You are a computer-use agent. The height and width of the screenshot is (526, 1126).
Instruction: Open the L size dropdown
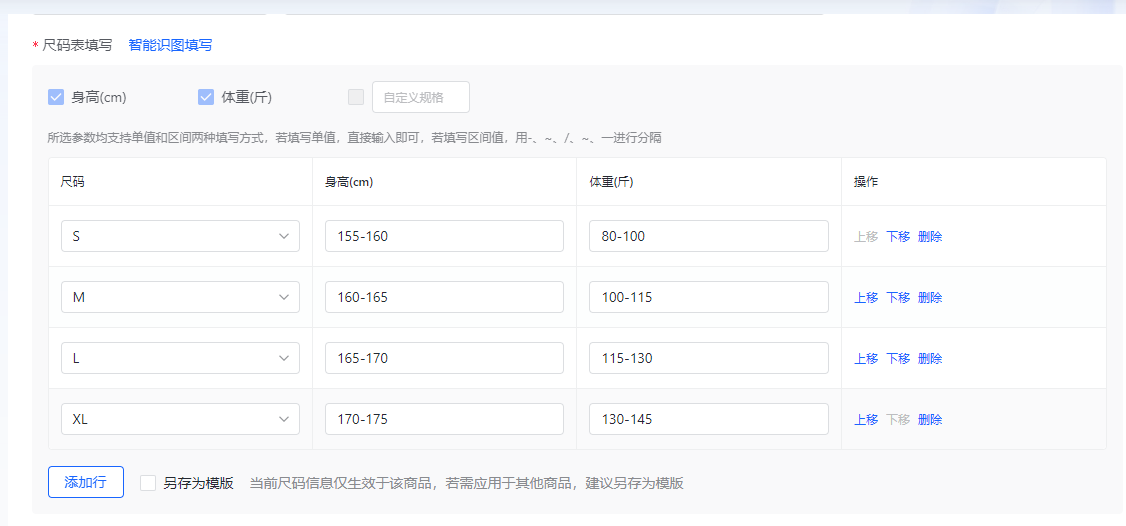point(180,358)
